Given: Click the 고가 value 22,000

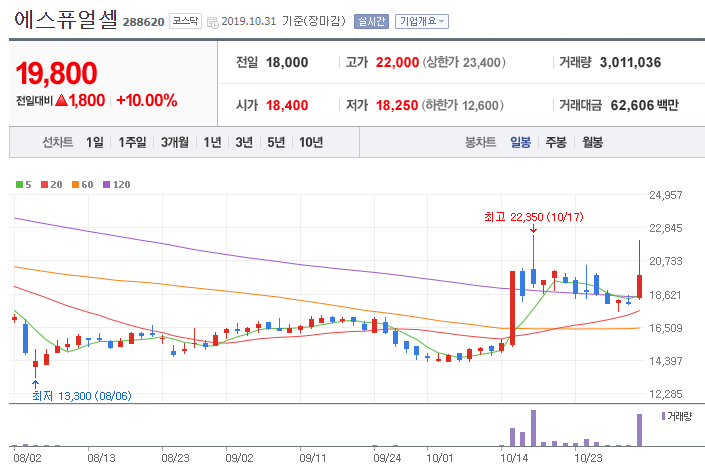Looking at the screenshot, I should coord(397,62).
